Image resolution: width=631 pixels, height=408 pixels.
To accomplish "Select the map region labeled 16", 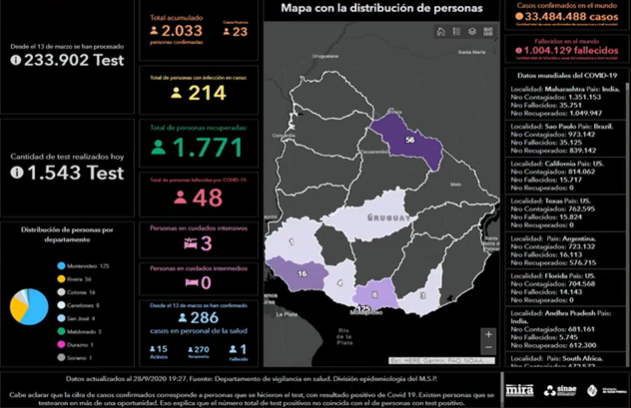I will (x=302, y=272).
